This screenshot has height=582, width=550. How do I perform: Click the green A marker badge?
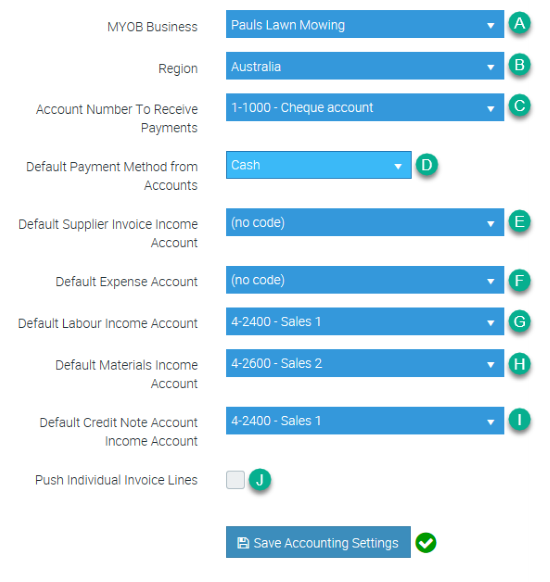click(x=519, y=23)
